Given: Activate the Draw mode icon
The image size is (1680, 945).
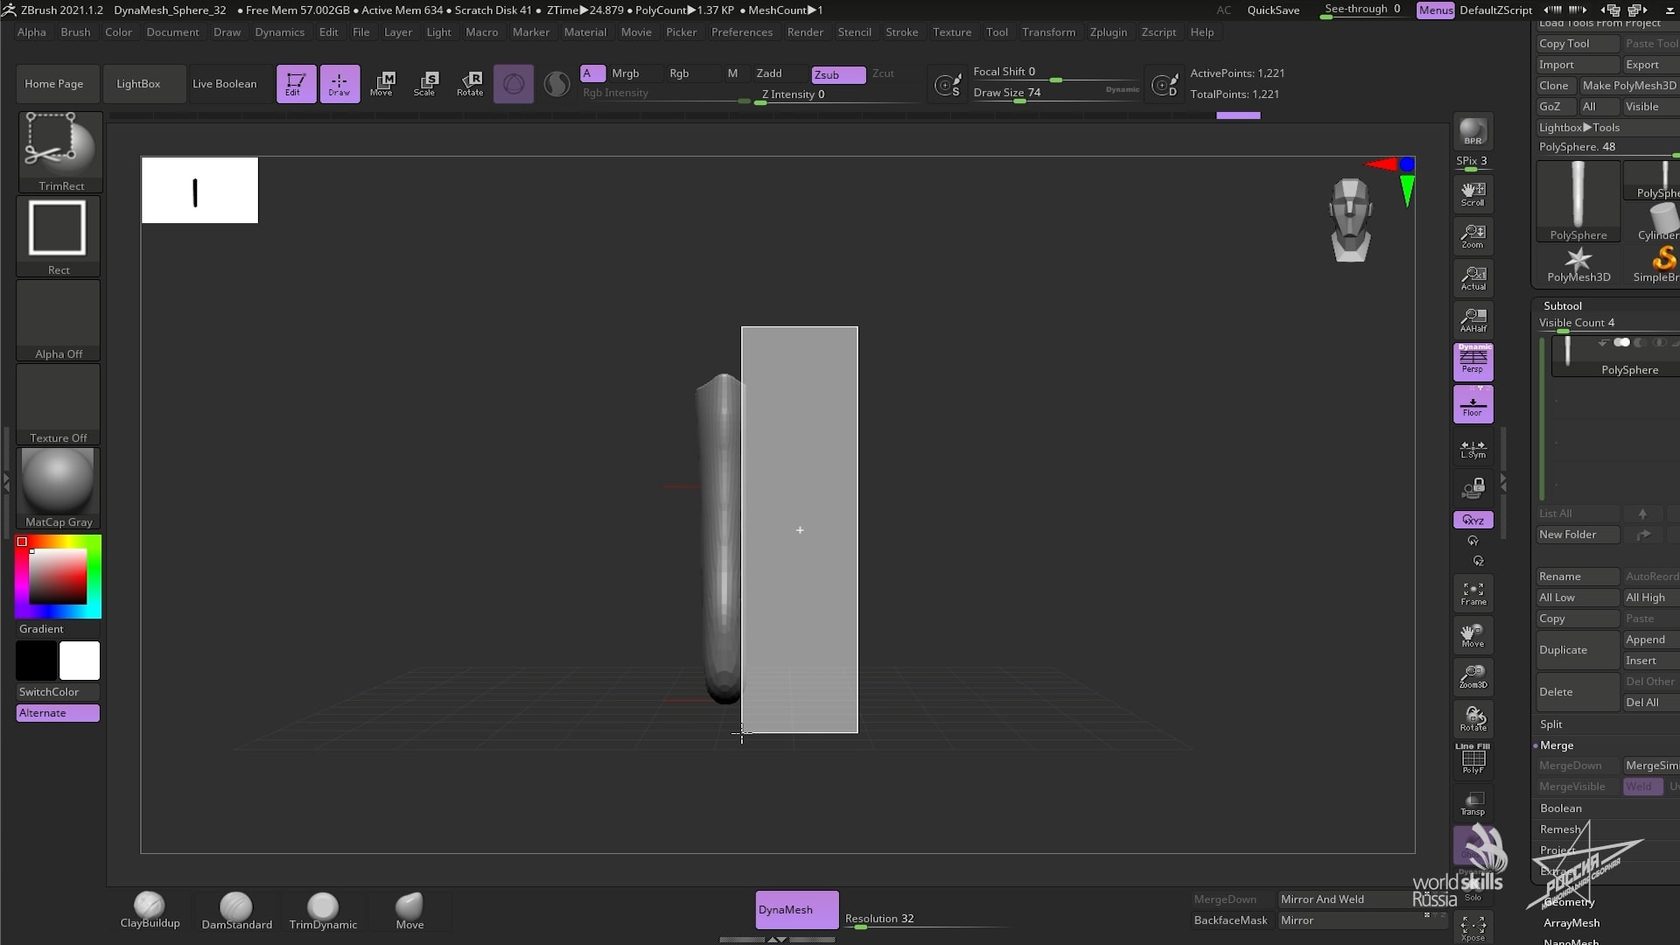Looking at the screenshot, I should 340,84.
